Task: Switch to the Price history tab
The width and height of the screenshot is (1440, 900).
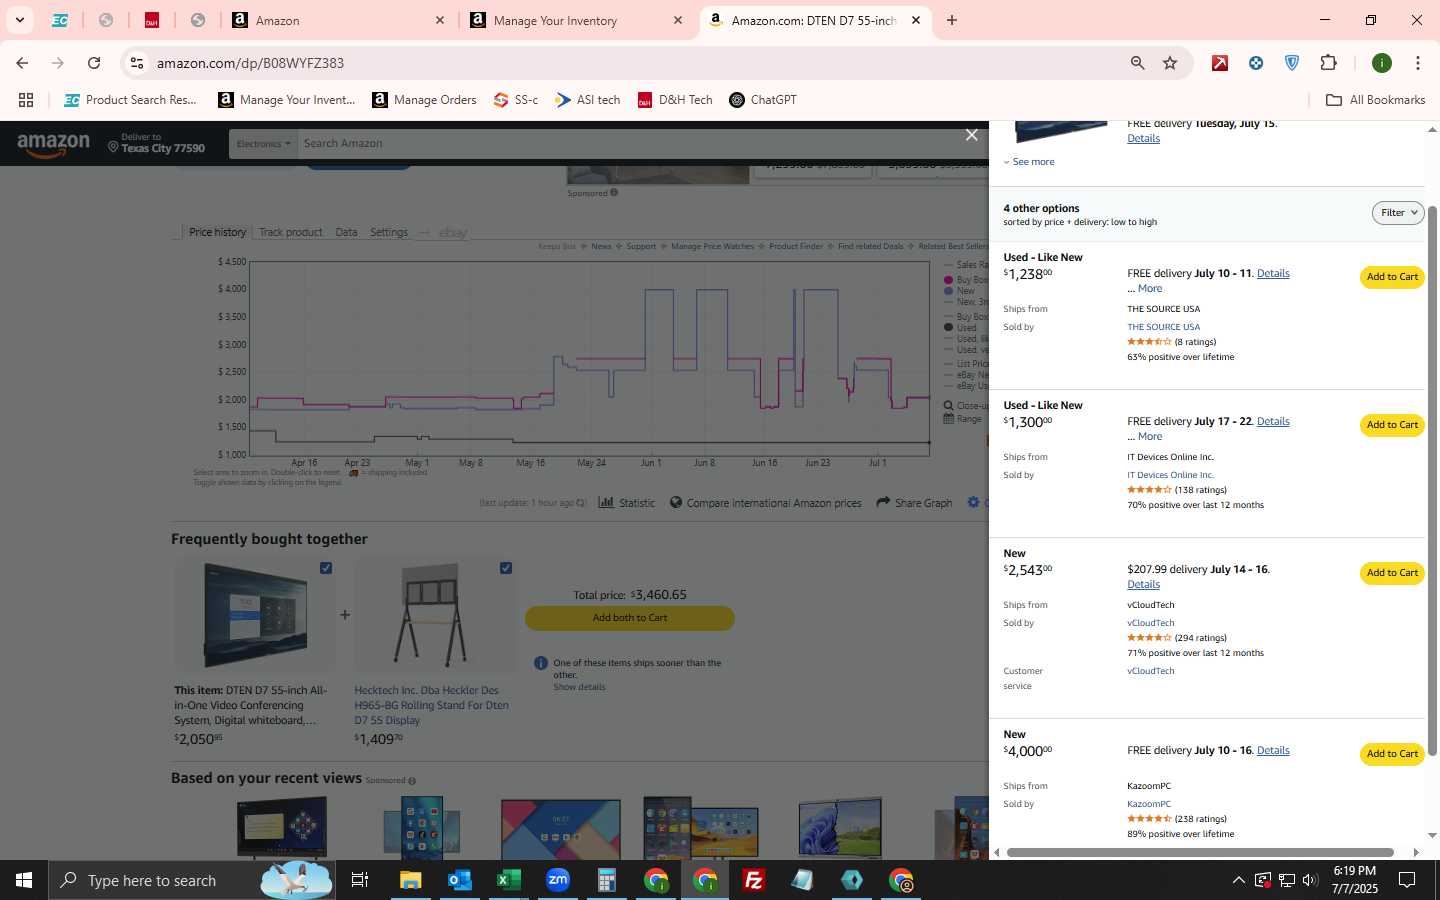Action: [x=217, y=232]
